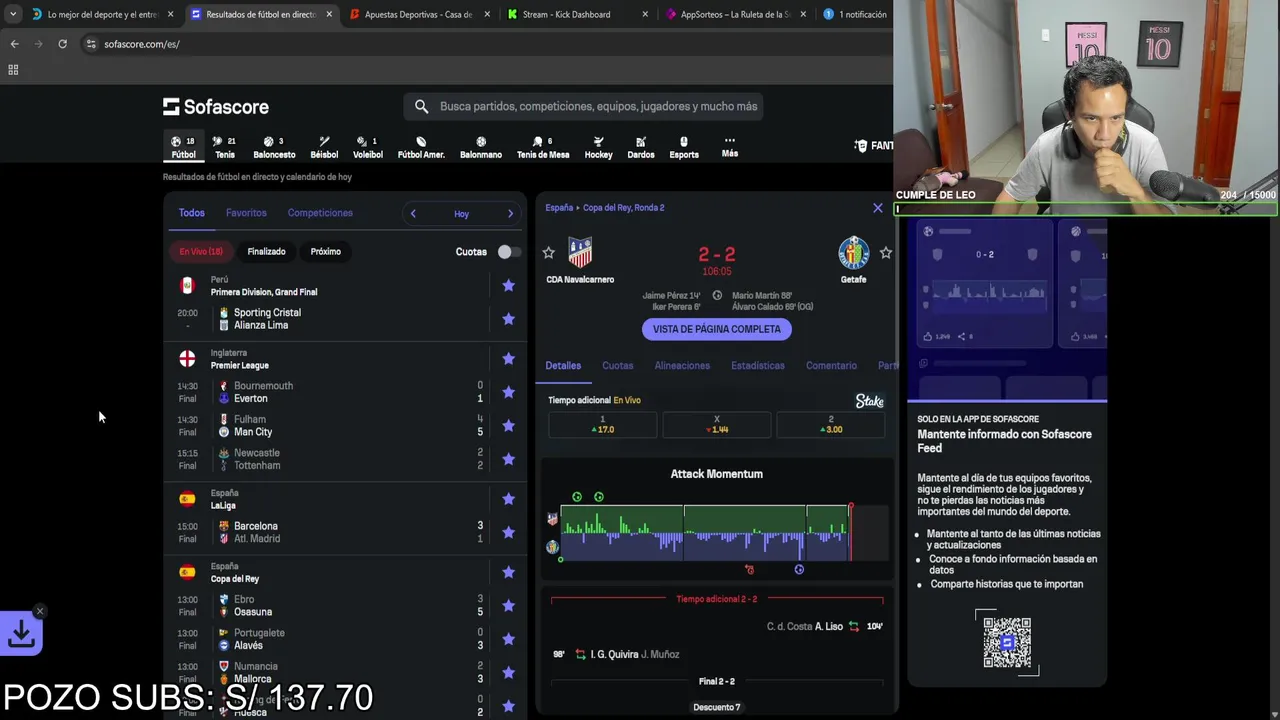This screenshot has height=720, width=1280.
Task: Open the Fútbol sport icon
Action: (x=183, y=147)
